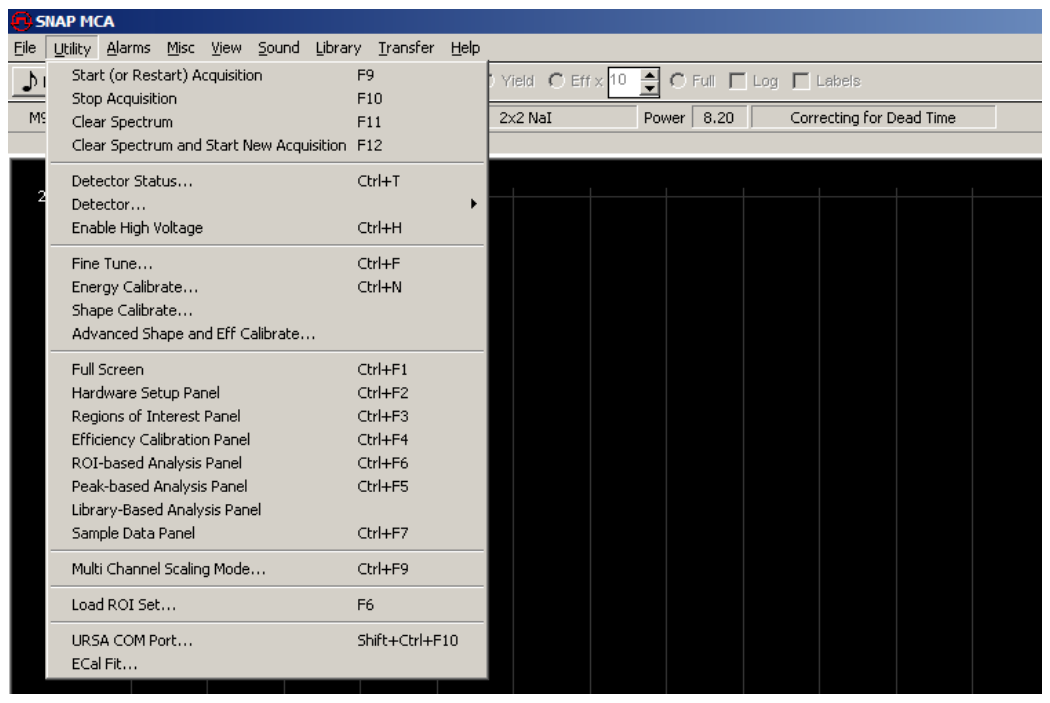Open the View menu
Screen dimensions: 1050x703
point(226,48)
